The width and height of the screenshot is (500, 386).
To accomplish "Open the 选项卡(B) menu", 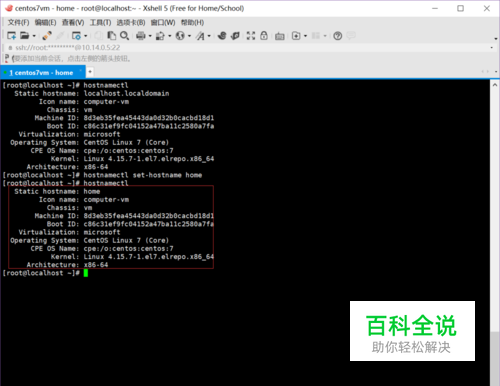I will [x=131, y=22].
